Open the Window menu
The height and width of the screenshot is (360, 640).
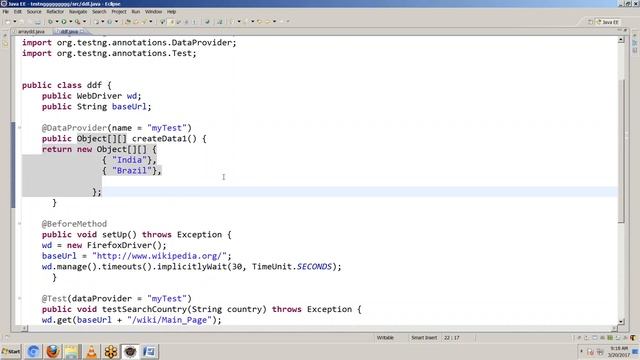[153, 12]
